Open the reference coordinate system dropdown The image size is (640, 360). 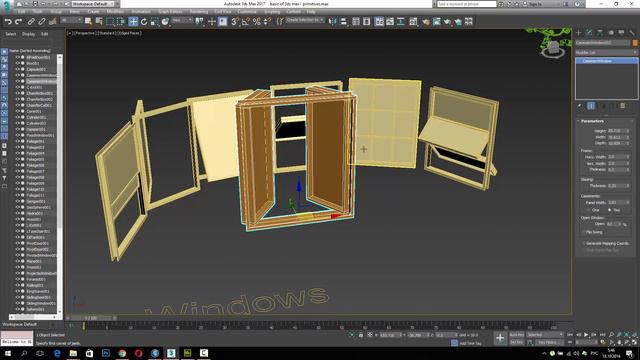[182, 20]
